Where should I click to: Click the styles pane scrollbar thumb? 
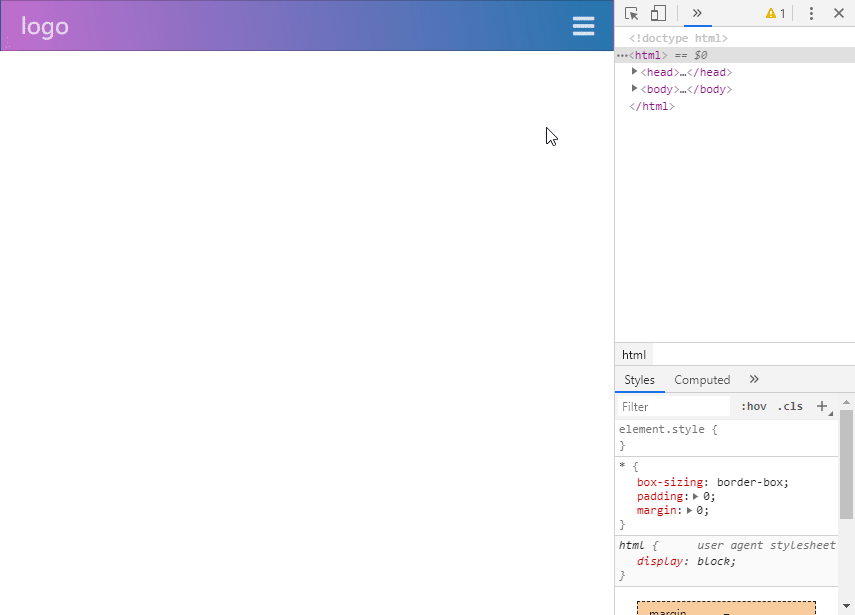point(846,464)
